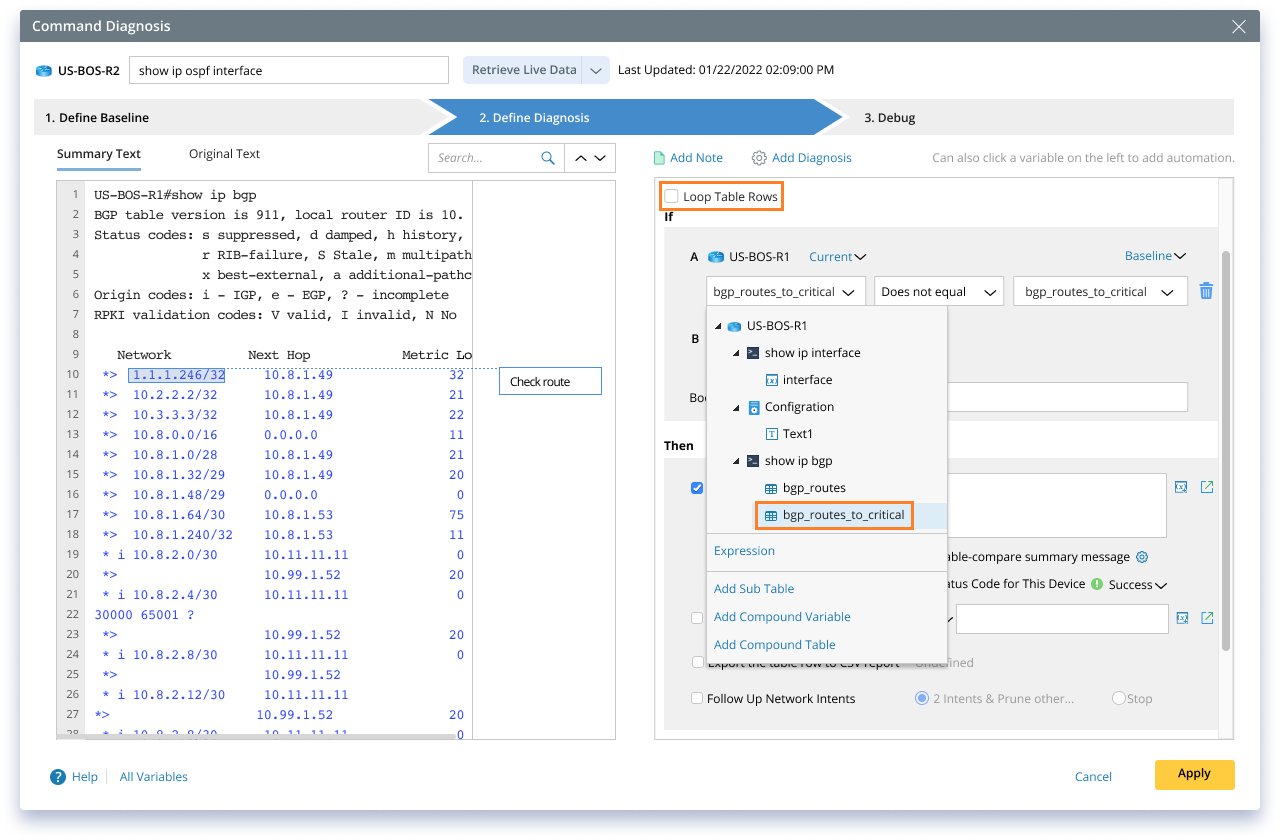Click the Check route label box
This screenshot has height=840, width=1280.
550,381
